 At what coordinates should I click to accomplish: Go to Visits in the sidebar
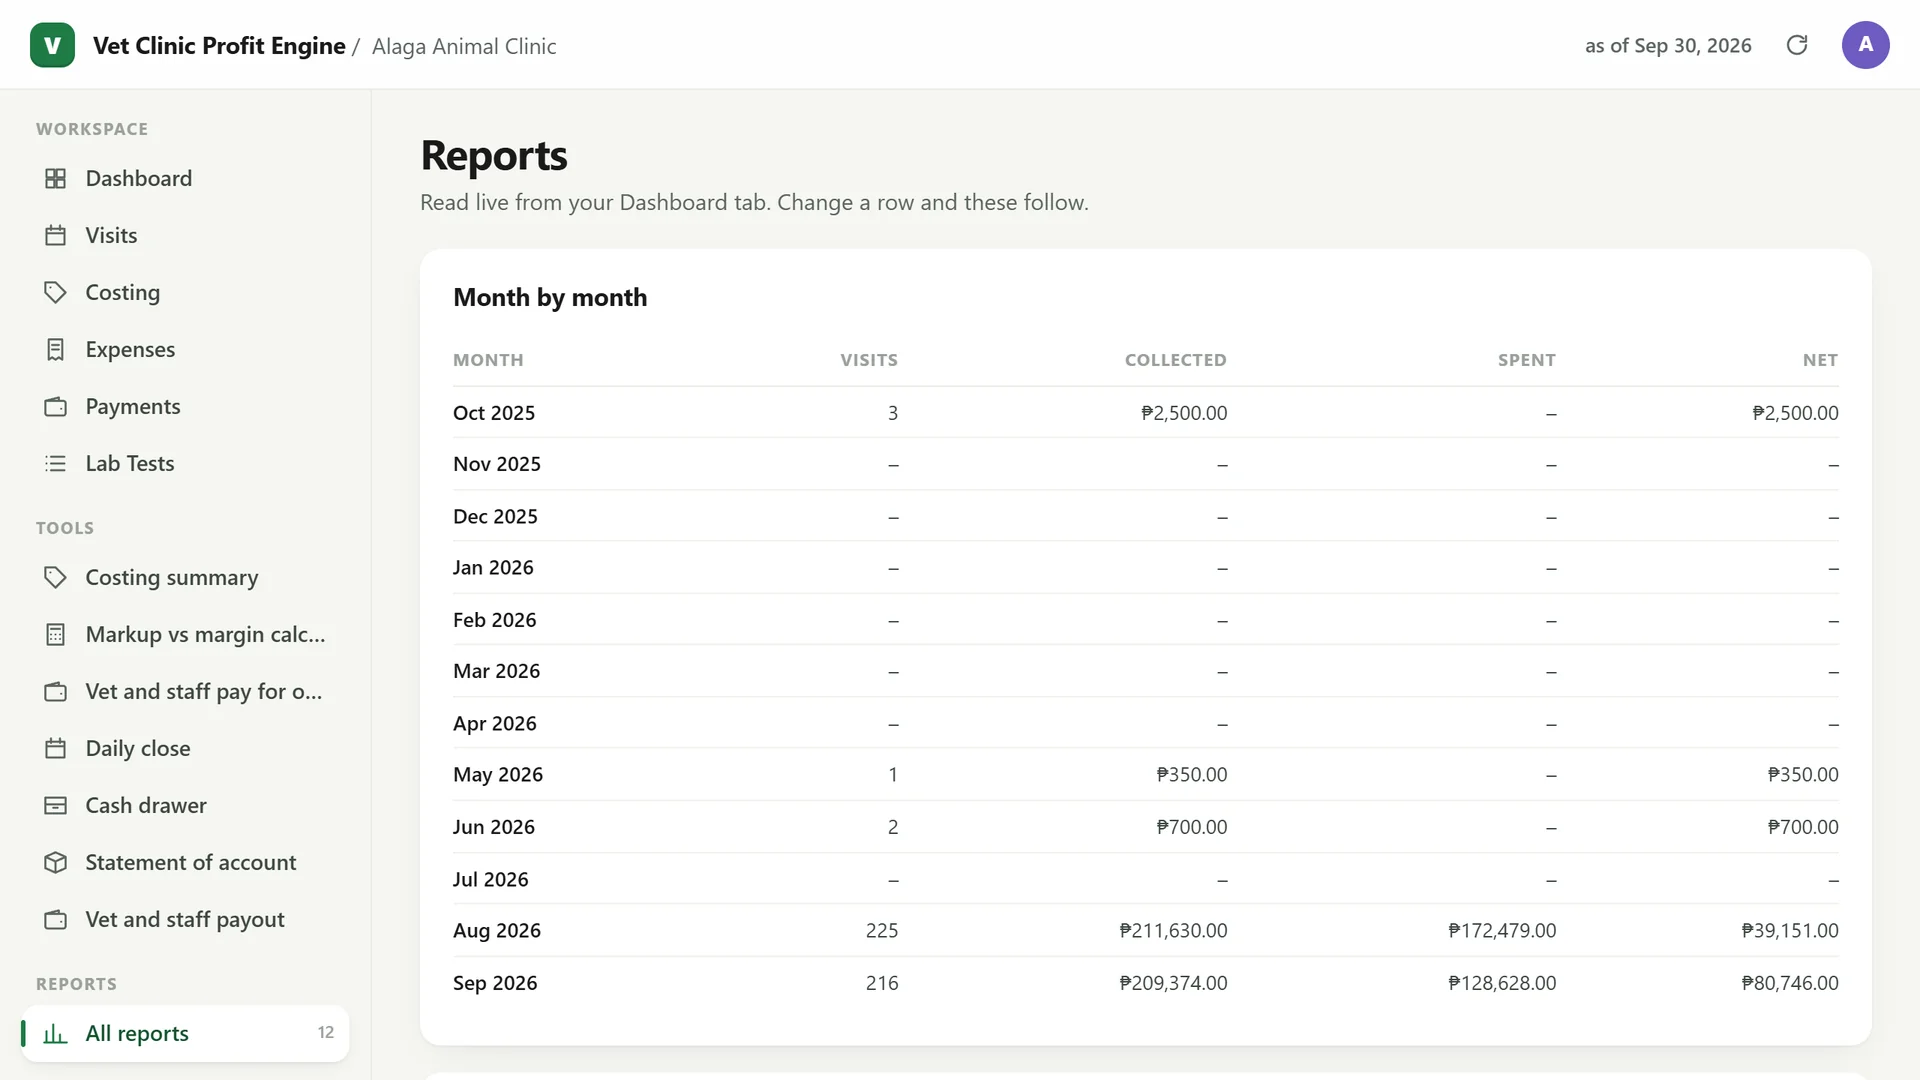[185, 235]
